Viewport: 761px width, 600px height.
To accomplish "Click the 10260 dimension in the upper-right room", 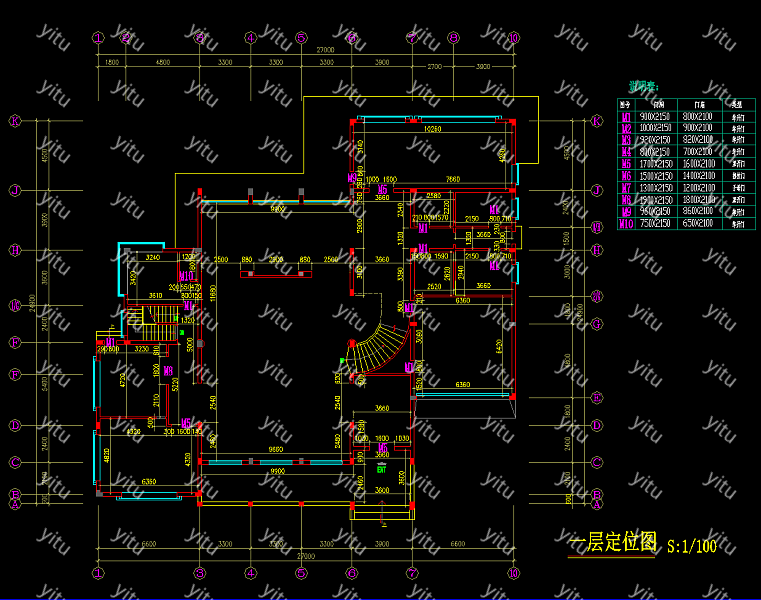I will click(432, 130).
